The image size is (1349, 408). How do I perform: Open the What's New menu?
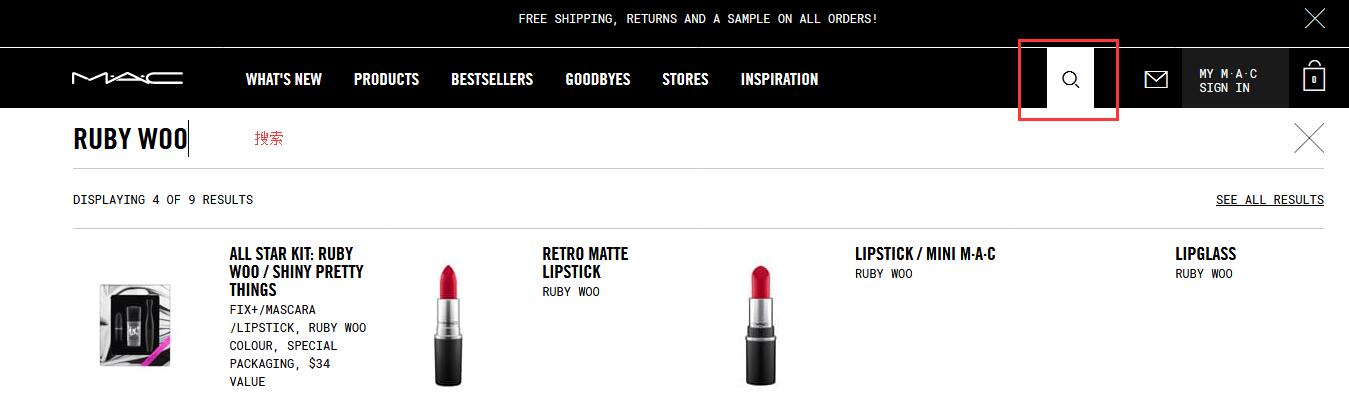[284, 79]
